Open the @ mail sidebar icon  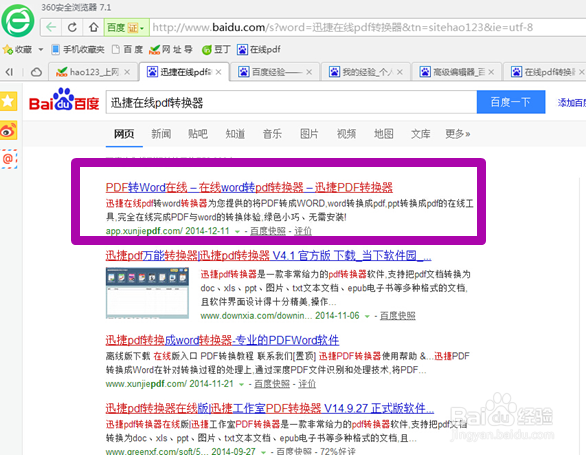(8, 159)
